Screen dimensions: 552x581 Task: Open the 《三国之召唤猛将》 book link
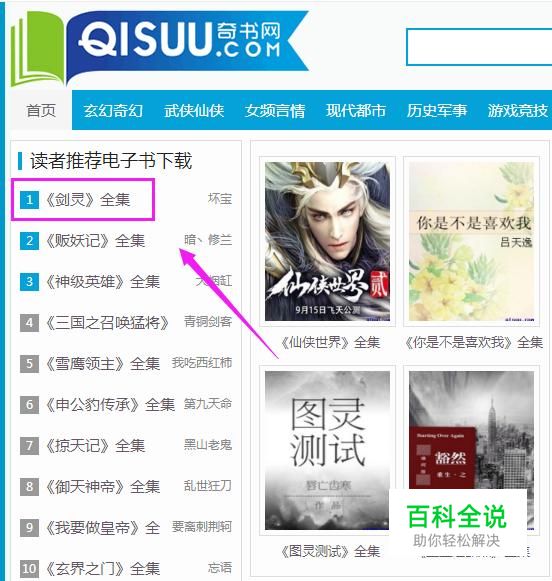107,322
